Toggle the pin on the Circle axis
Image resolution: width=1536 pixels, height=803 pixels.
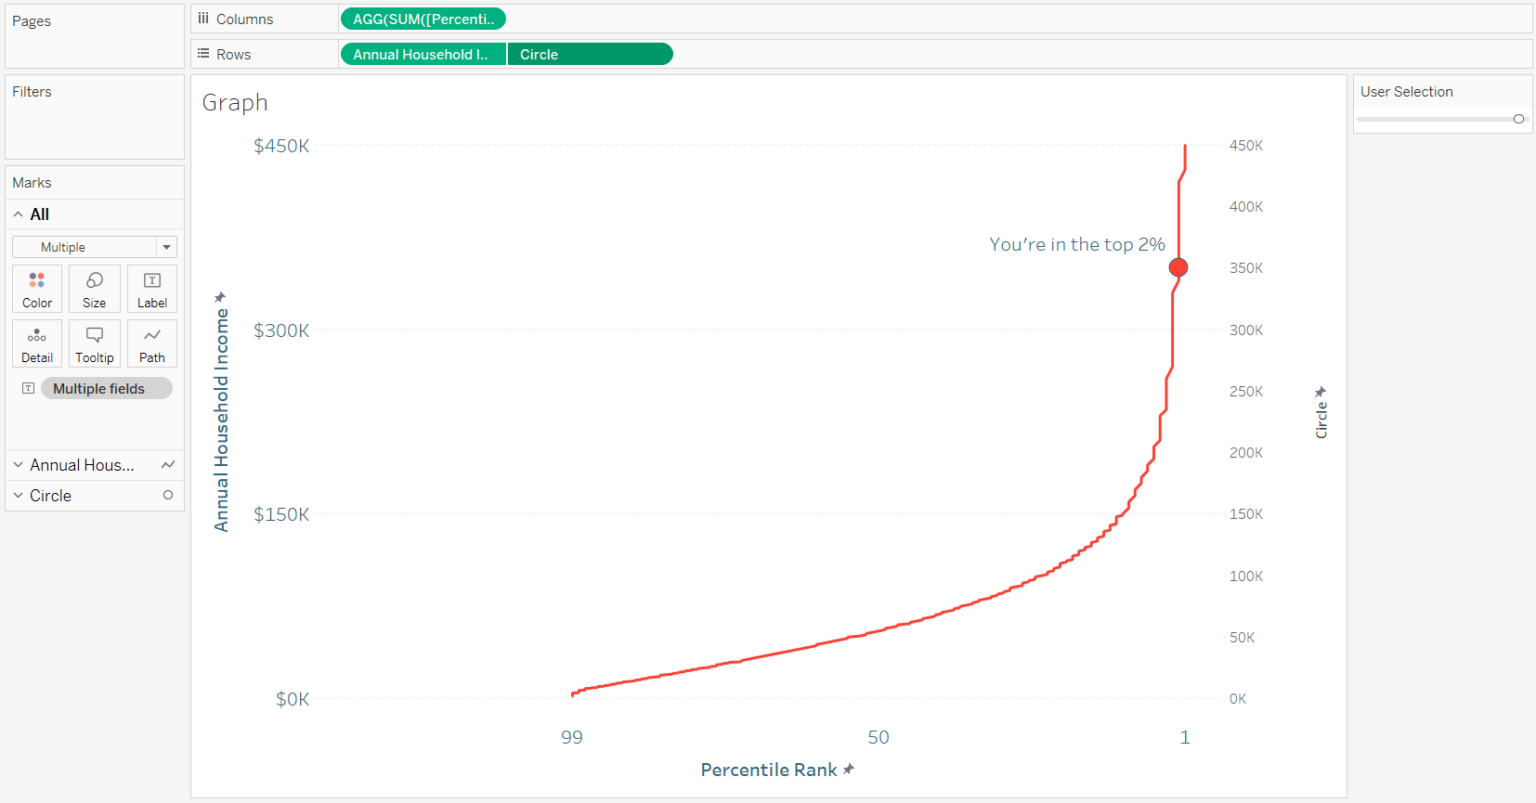(1319, 392)
